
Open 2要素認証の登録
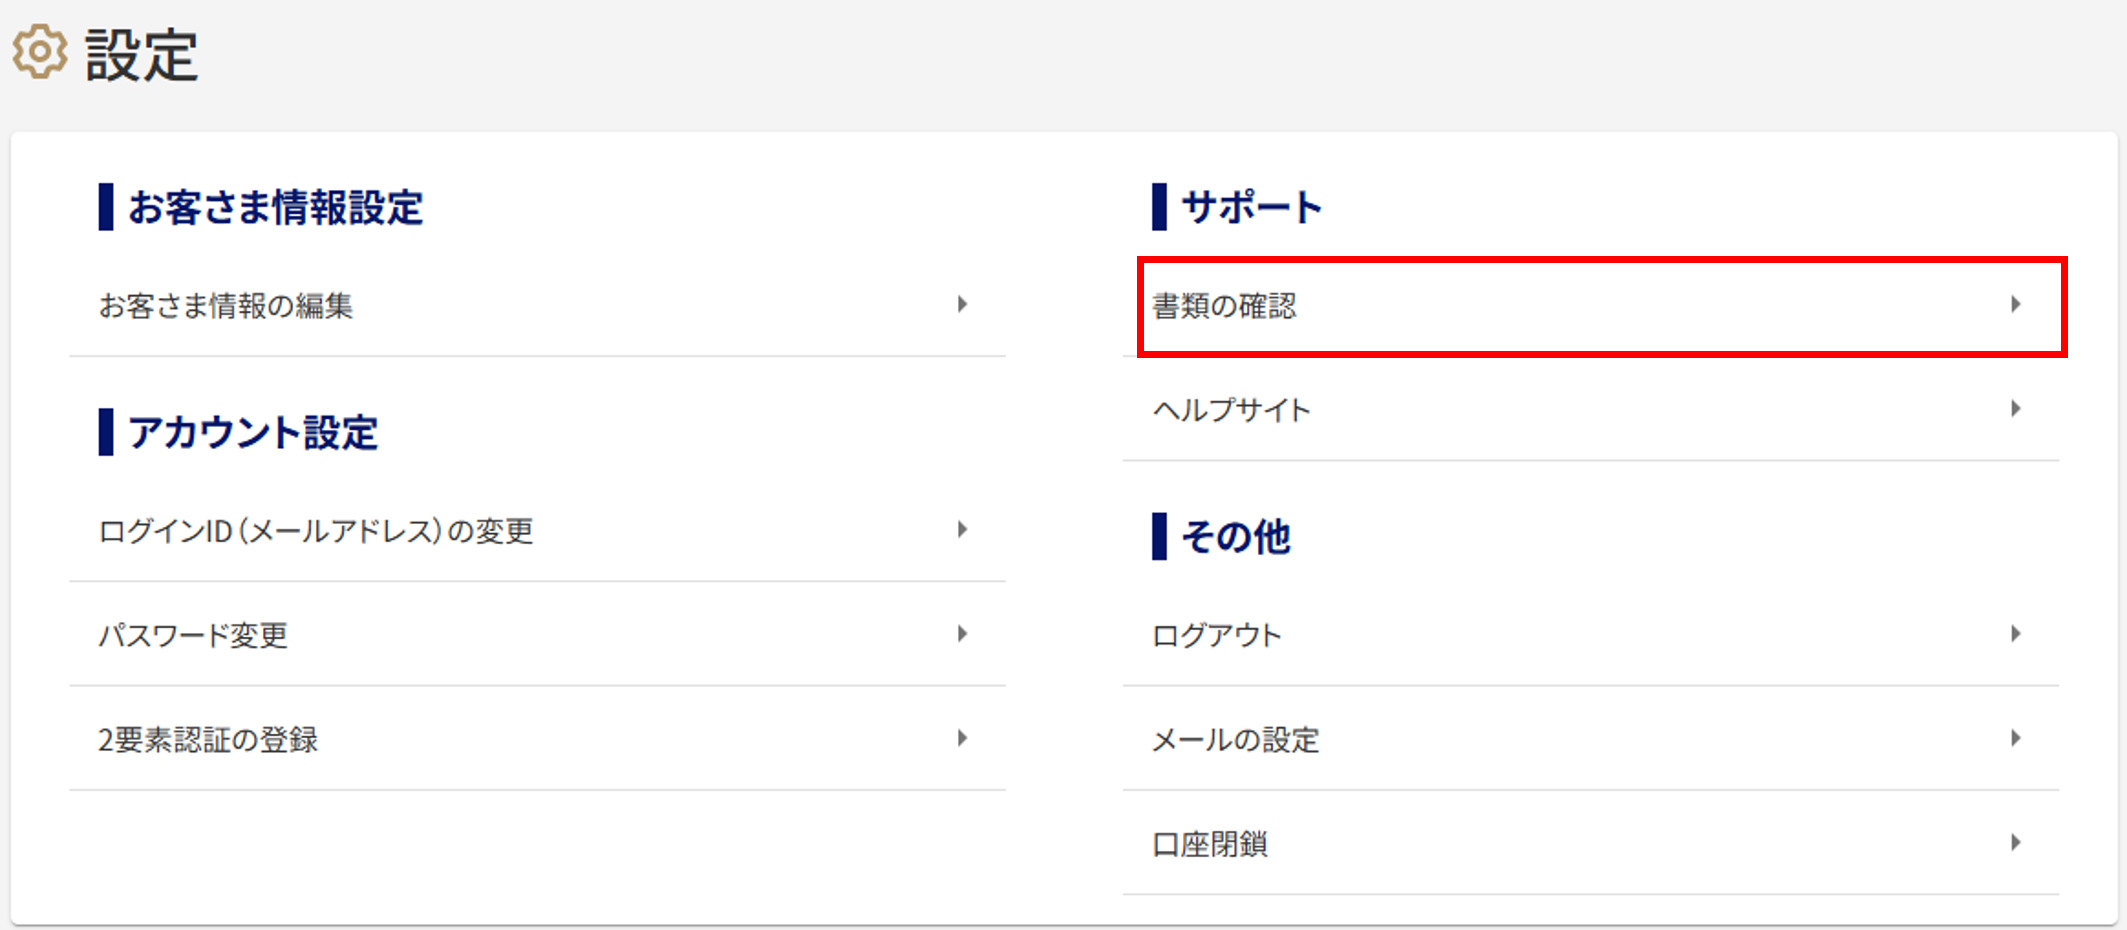[x=537, y=739]
